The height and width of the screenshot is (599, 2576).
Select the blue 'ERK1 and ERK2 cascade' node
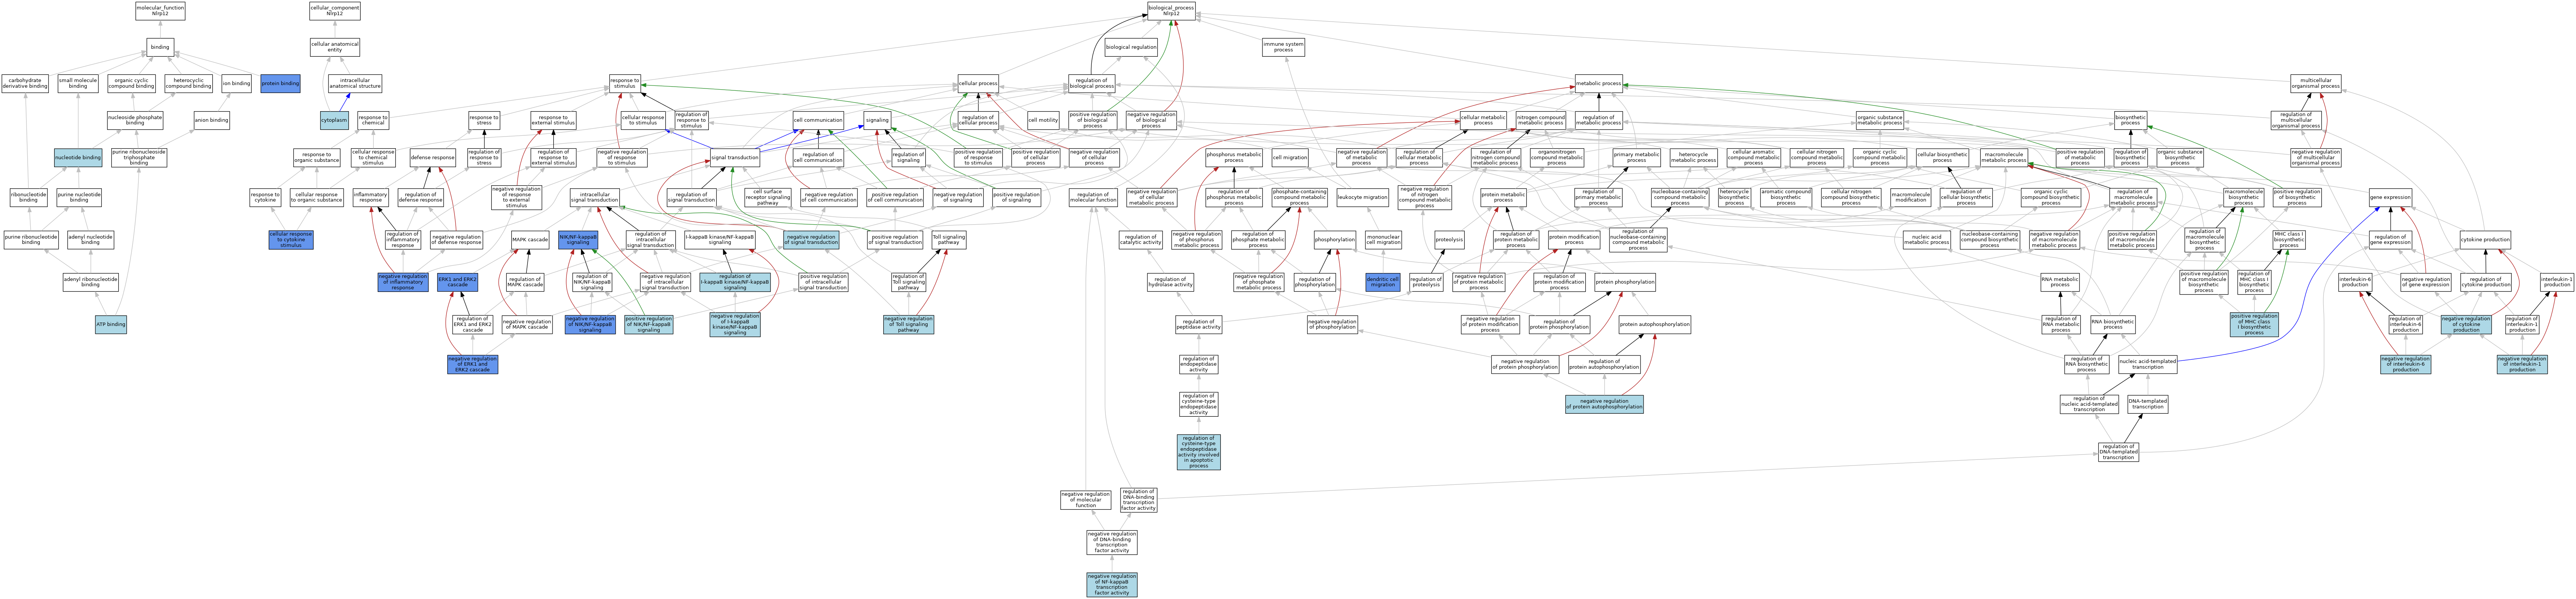coord(457,282)
